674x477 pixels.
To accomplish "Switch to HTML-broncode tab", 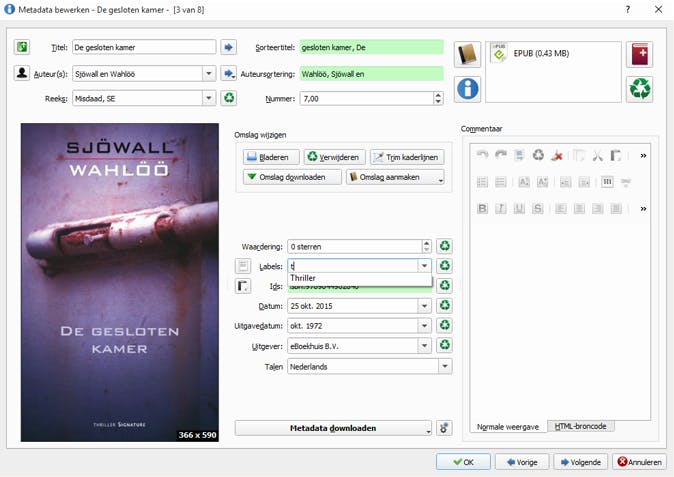I will click(x=580, y=426).
